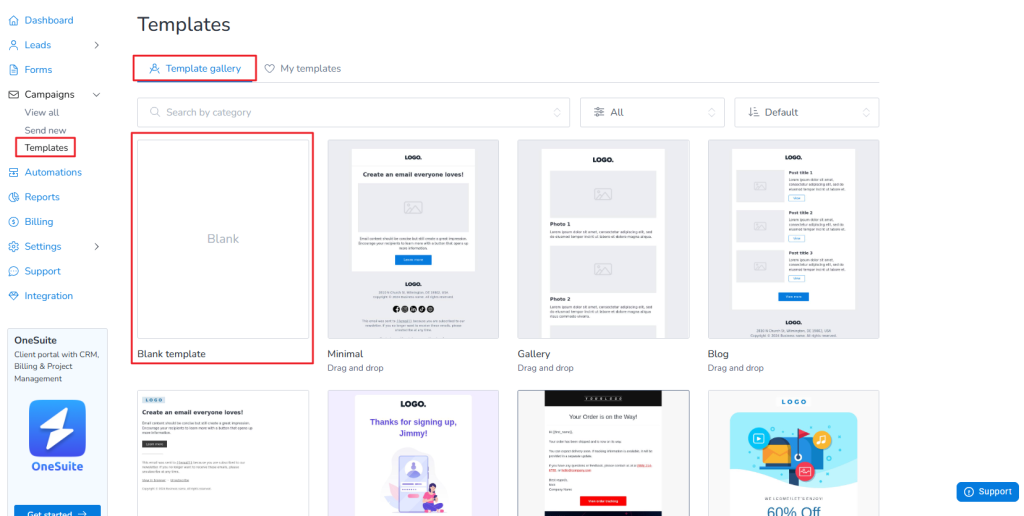Click the Campaigns envelope icon
This screenshot has height=516, width=1024.
[13, 95]
